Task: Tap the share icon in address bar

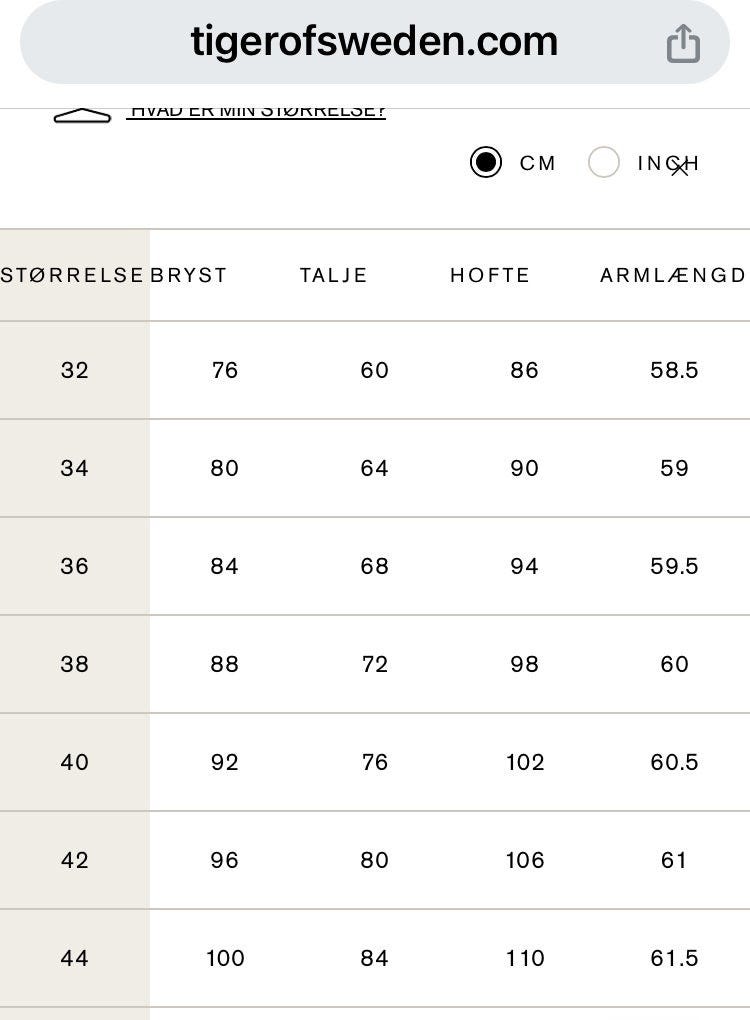Action: click(x=683, y=43)
